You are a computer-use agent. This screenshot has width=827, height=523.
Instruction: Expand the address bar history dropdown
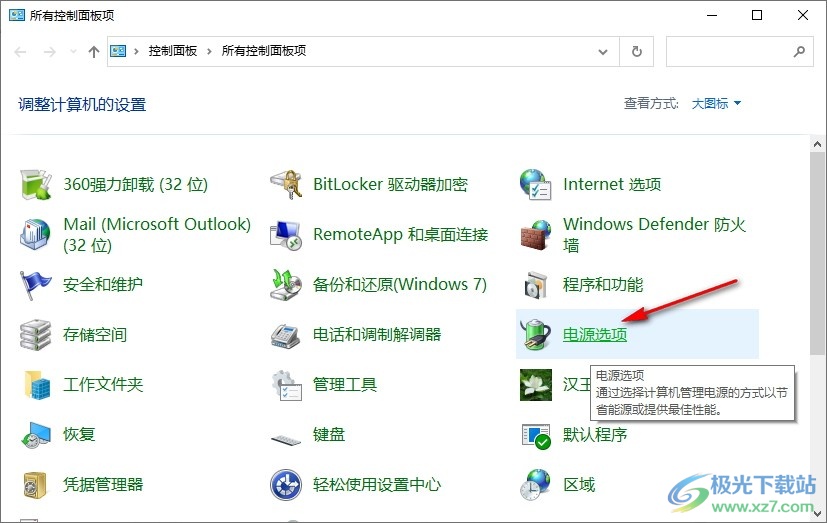coord(603,52)
